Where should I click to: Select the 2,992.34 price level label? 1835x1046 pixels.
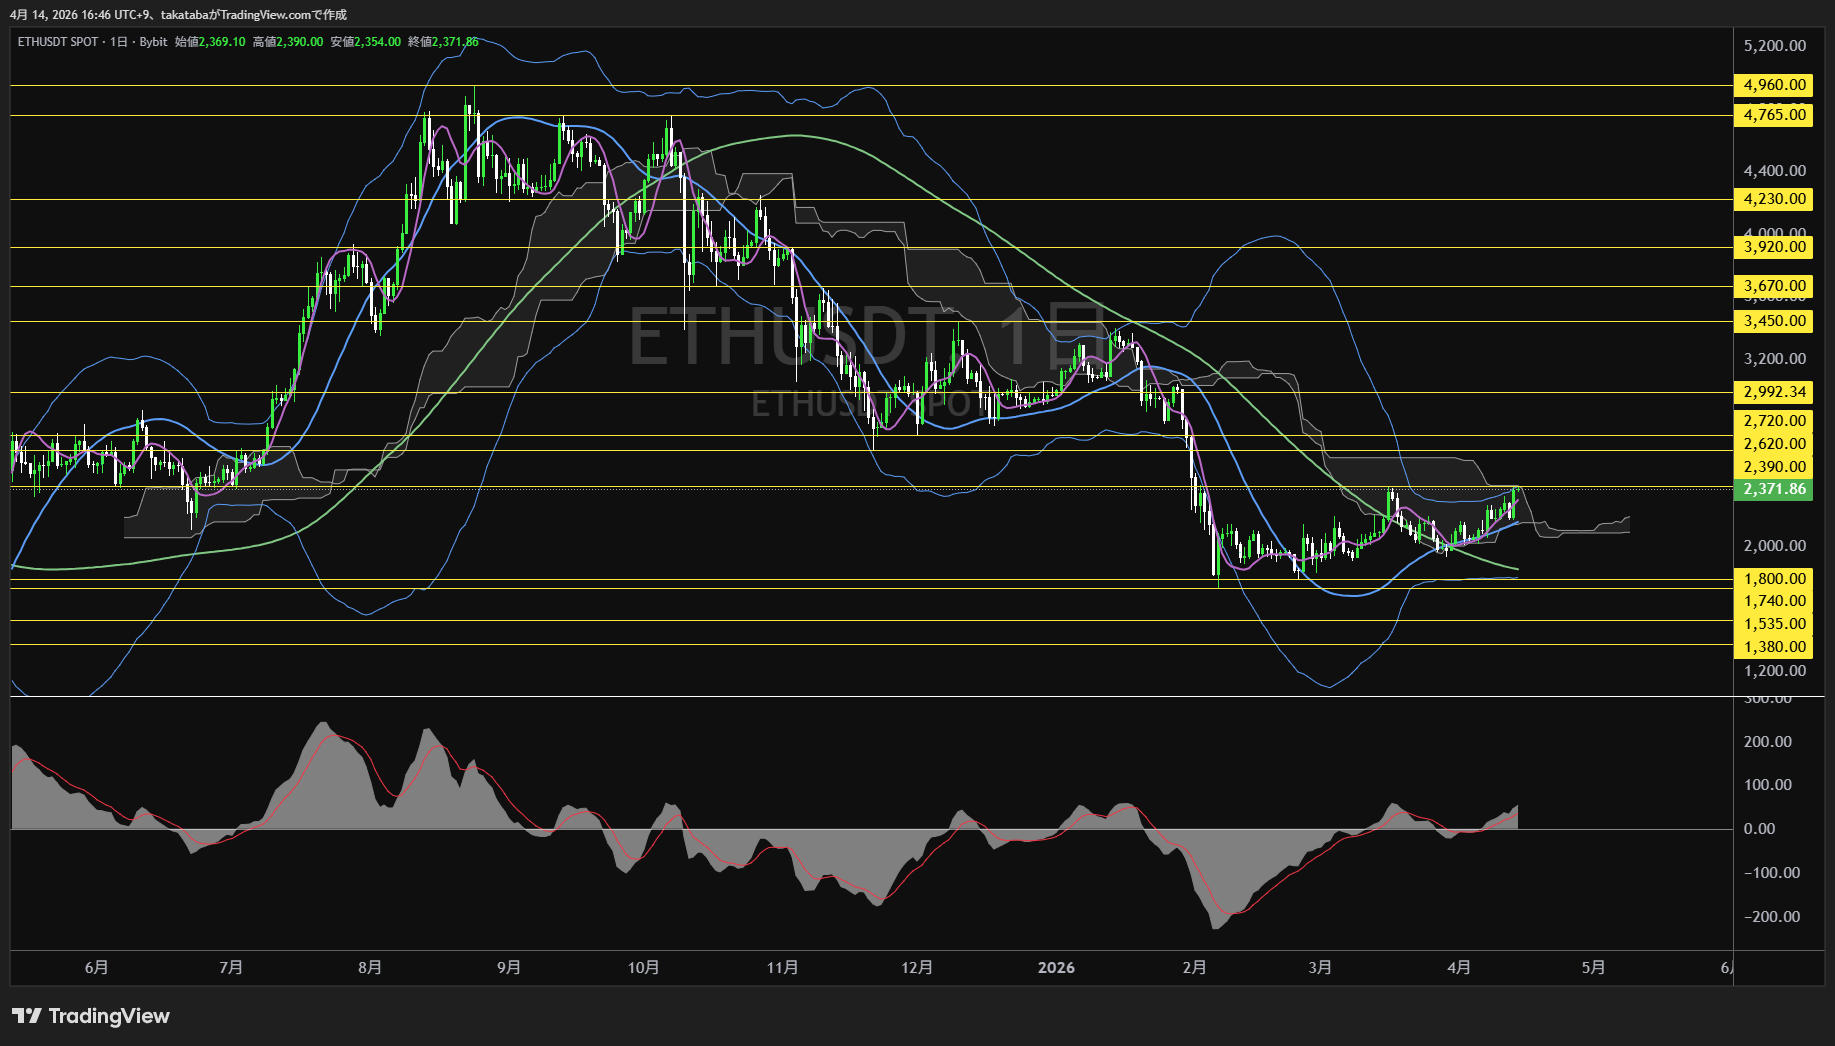pyautogui.click(x=1774, y=392)
